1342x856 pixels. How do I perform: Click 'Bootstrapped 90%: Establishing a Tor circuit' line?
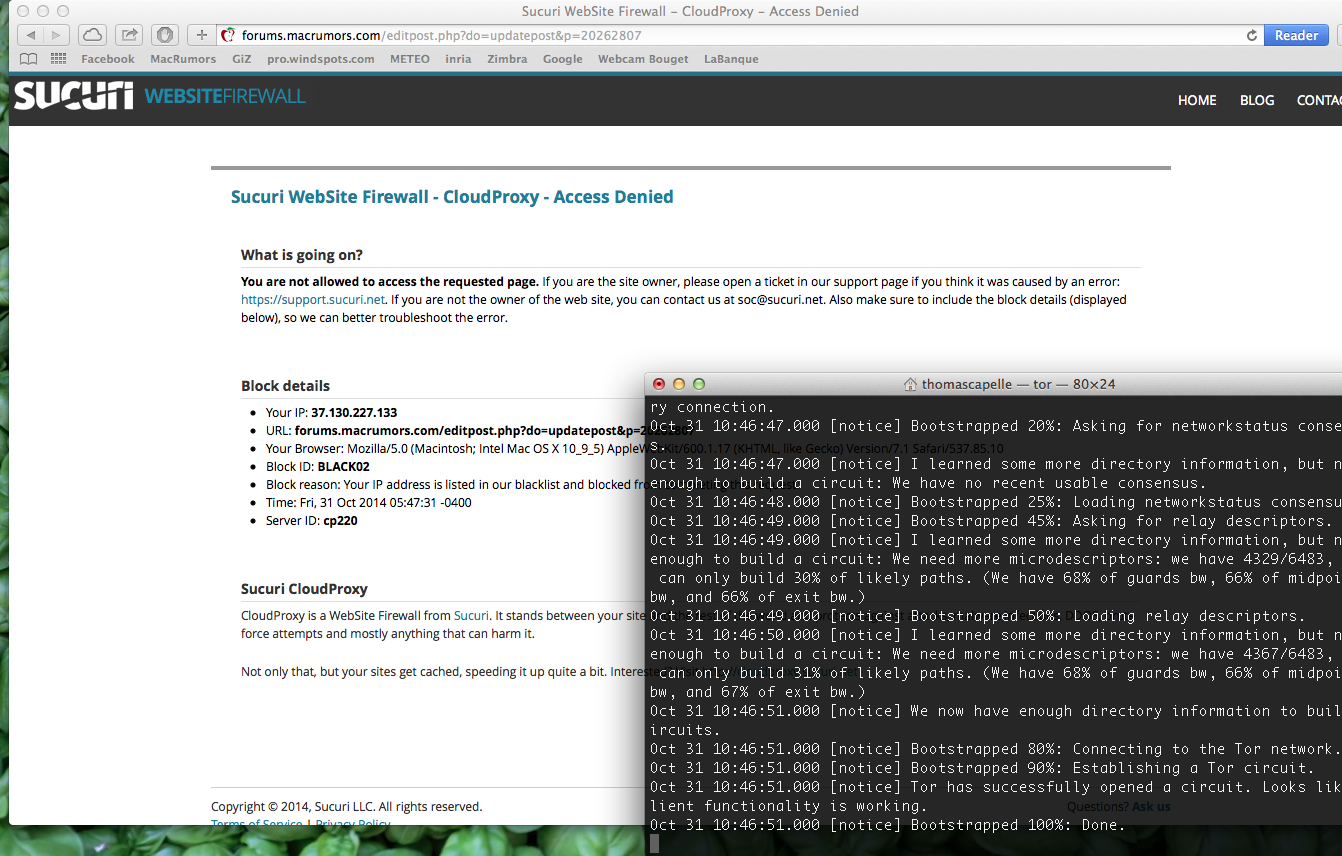click(982, 768)
